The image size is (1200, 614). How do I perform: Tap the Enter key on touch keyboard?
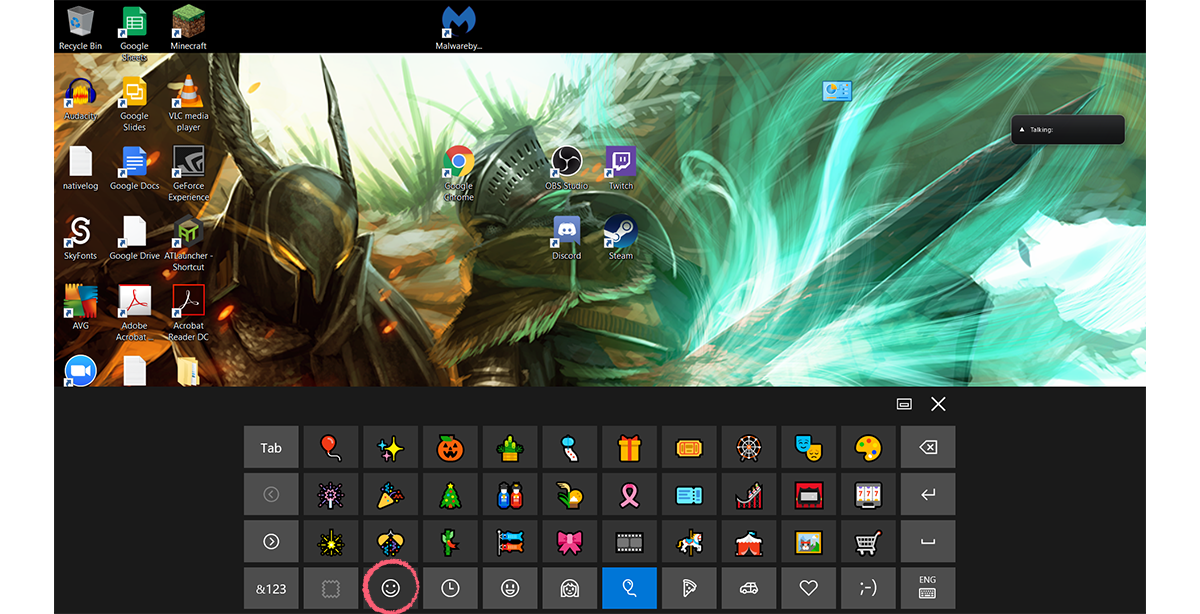coord(928,494)
